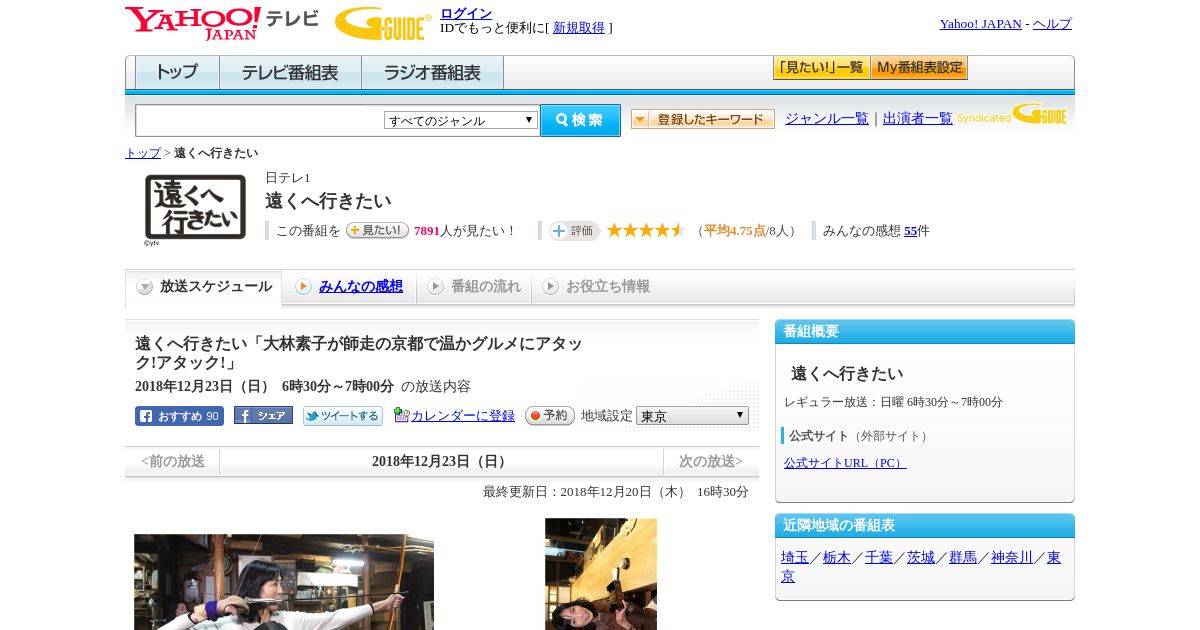Open the ヘルプ link
Viewport: 1200px width, 630px height.
1052,24
